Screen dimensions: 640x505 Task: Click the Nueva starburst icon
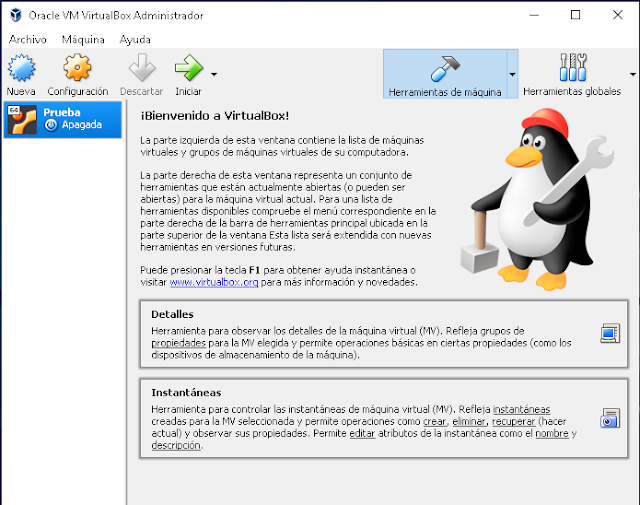point(21,68)
